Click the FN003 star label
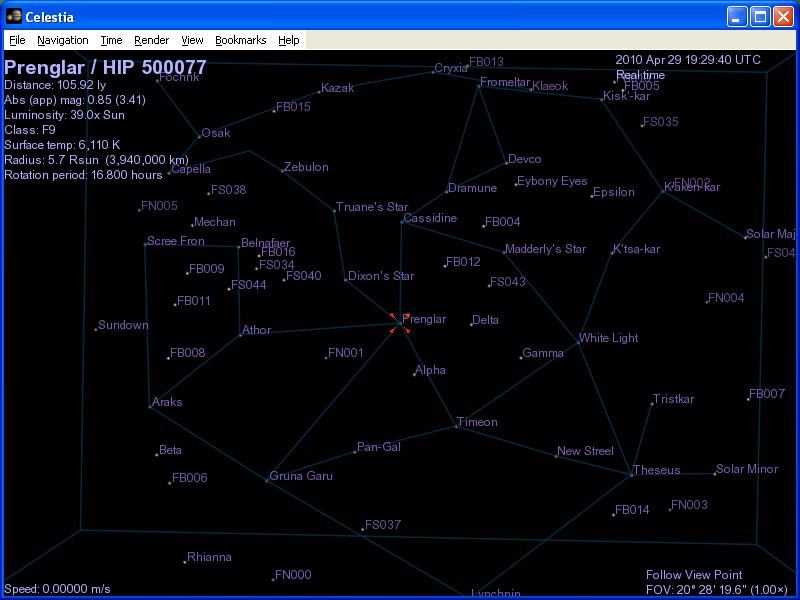800x600 pixels. coord(689,505)
